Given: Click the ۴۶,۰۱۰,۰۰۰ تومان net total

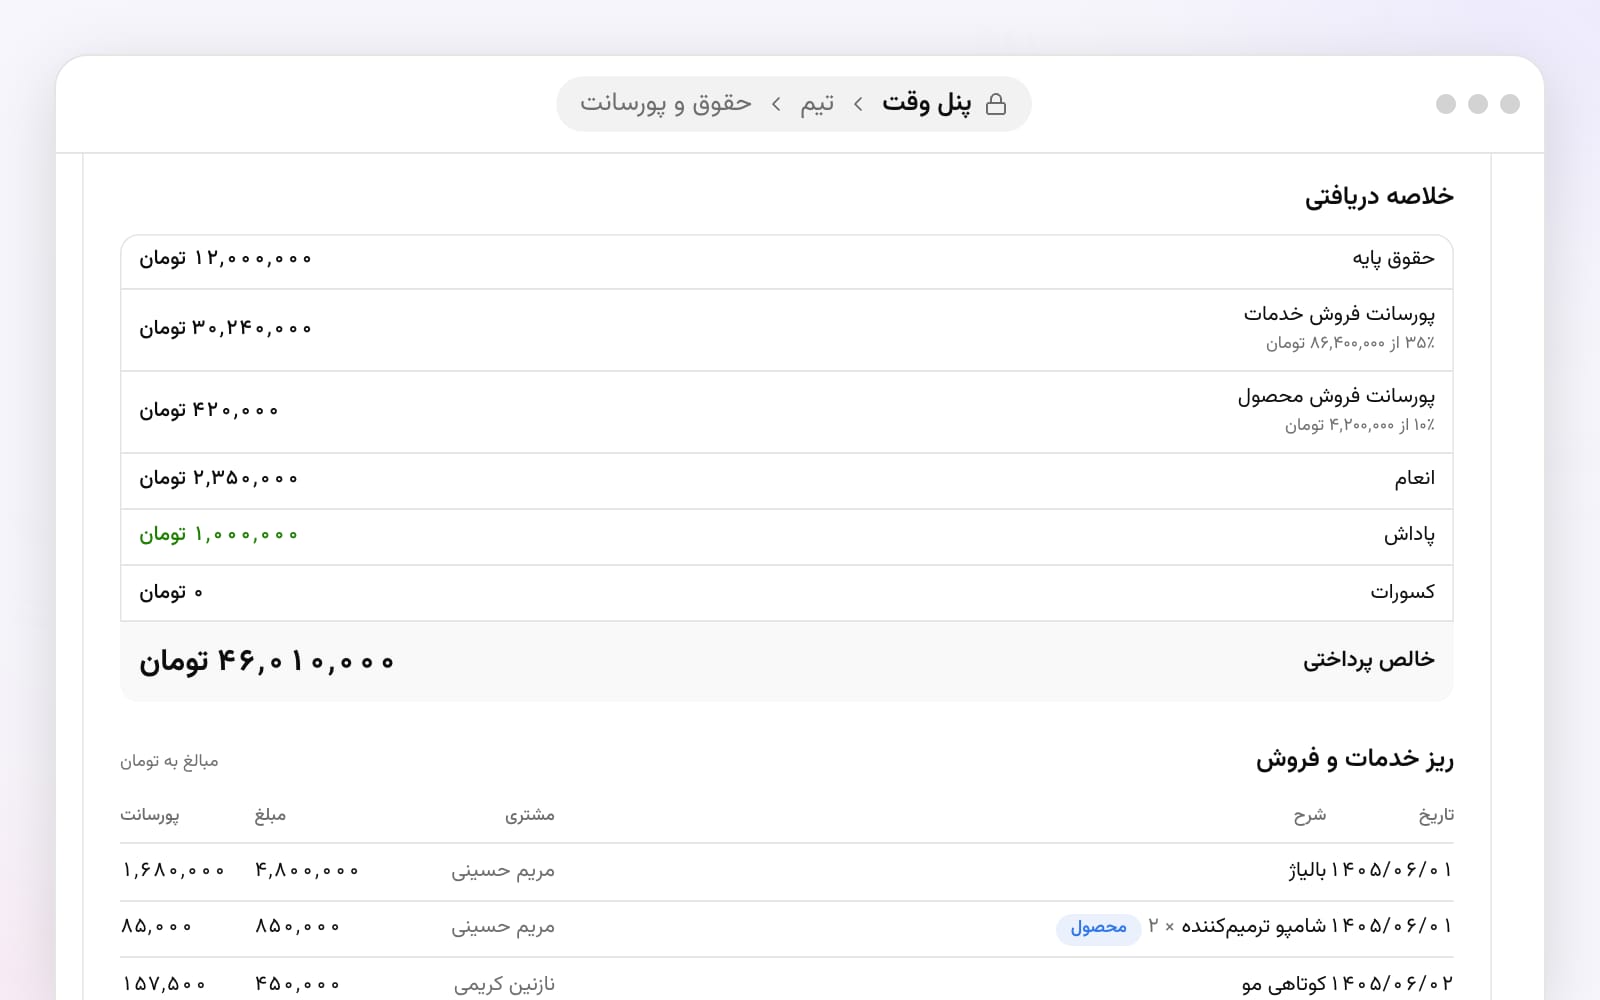Looking at the screenshot, I should click(x=267, y=661).
